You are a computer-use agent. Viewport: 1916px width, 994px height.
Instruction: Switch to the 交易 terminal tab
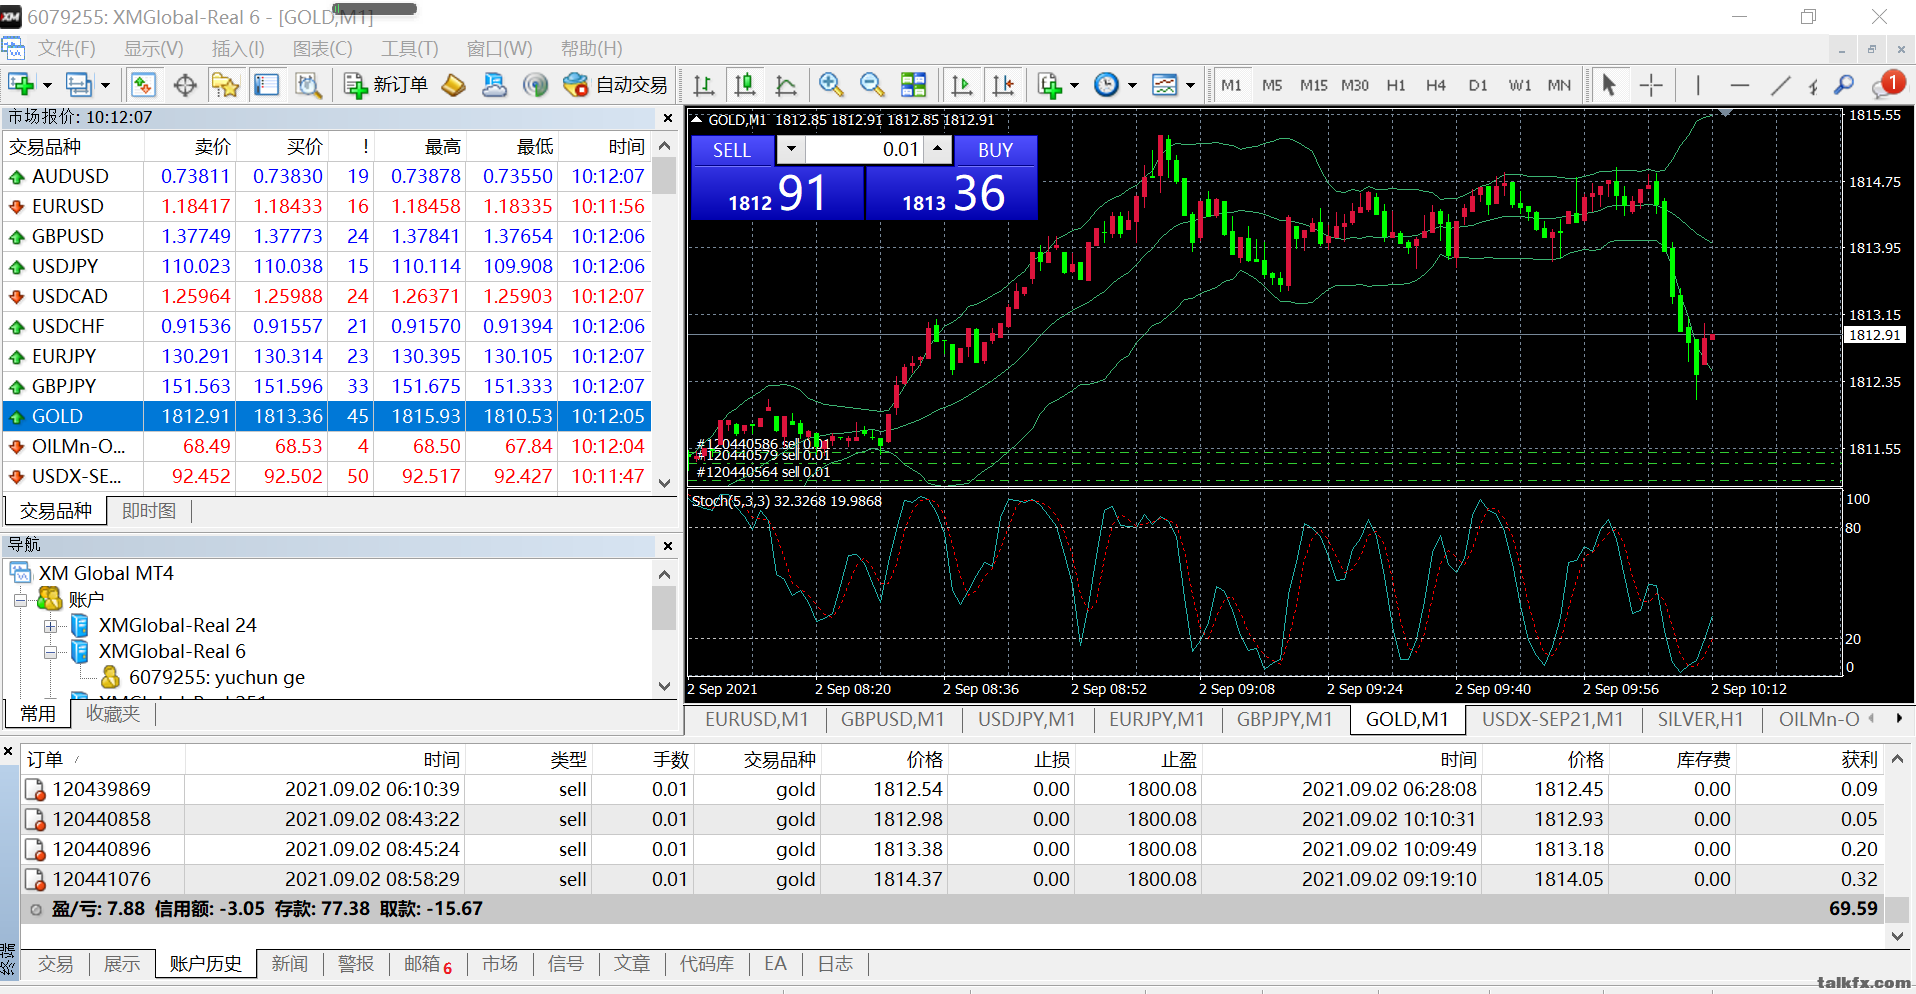56,964
